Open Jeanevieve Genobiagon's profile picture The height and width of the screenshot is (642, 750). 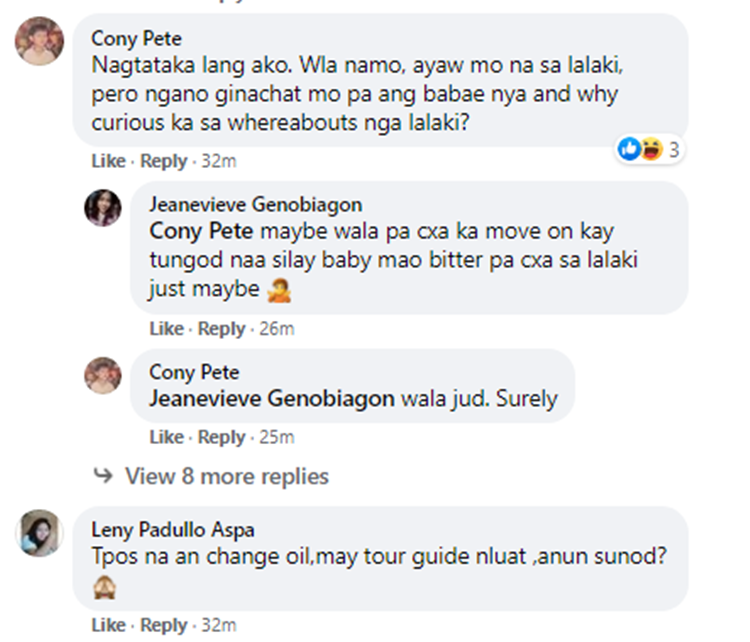[x=103, y=207]
